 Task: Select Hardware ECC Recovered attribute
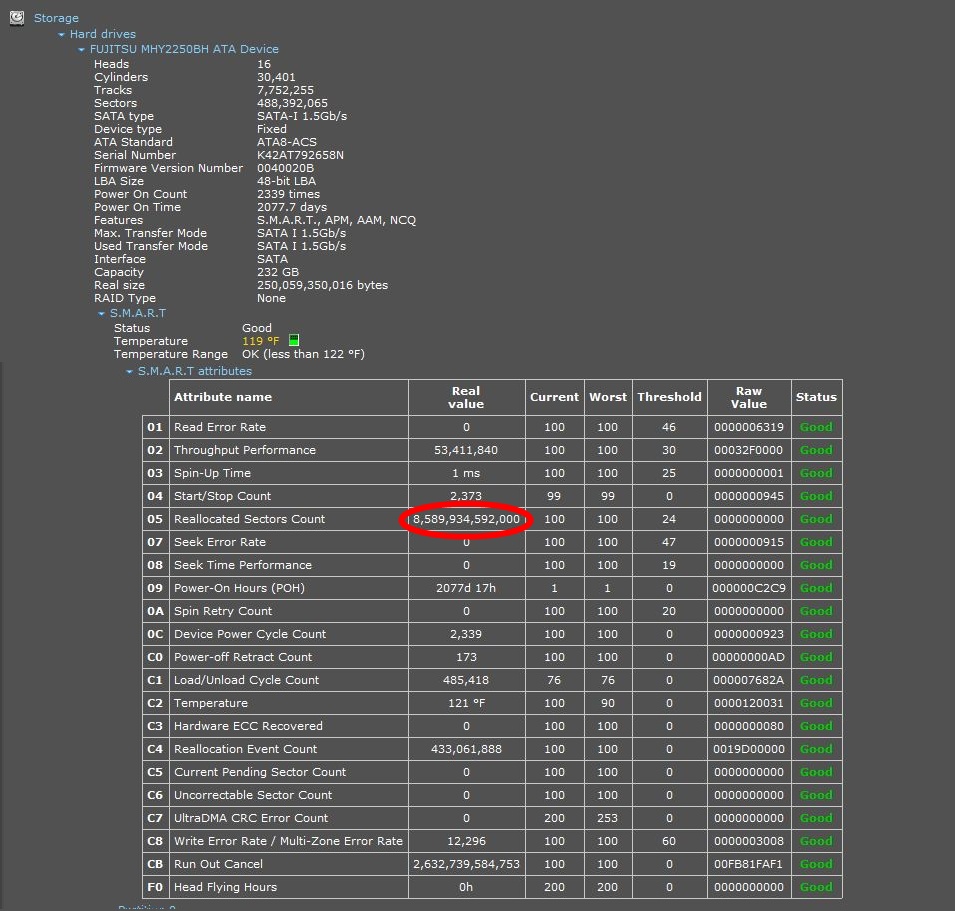pos(248,726)
